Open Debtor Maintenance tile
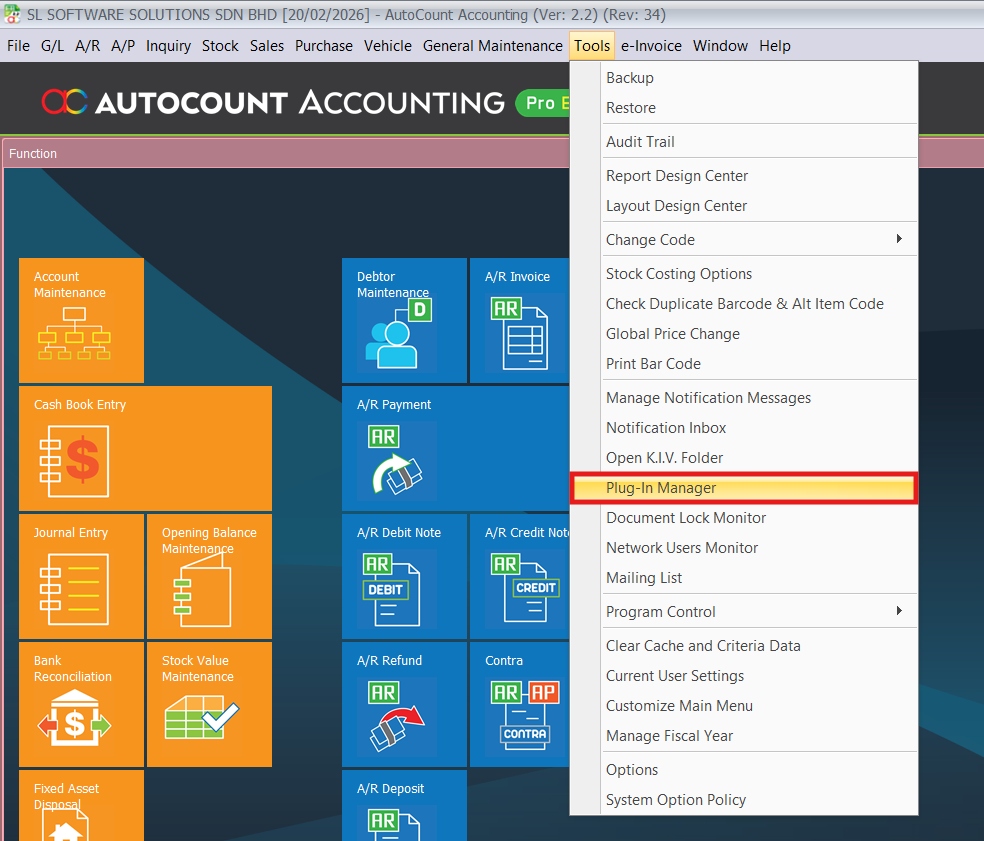The width and height of the screenshot is (984, 841). coord(404,320)
